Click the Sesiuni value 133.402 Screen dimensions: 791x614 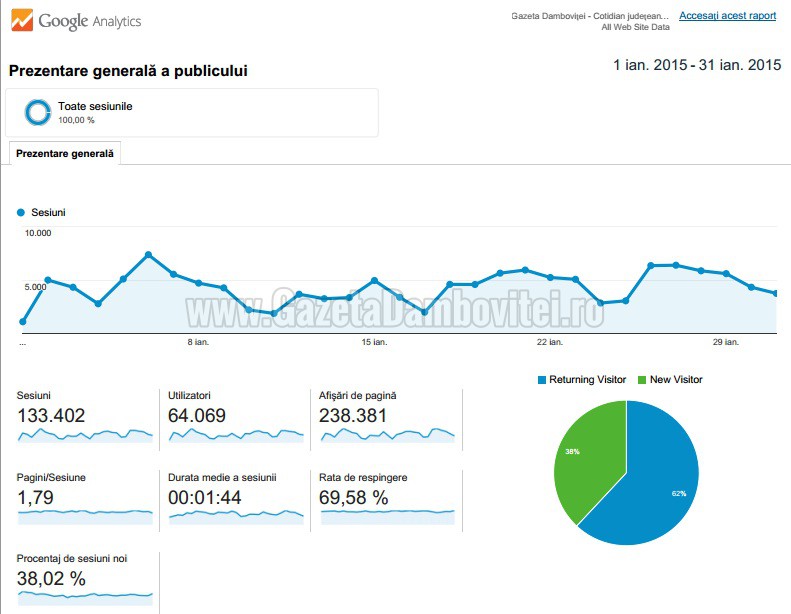click(x=51, y=416)
